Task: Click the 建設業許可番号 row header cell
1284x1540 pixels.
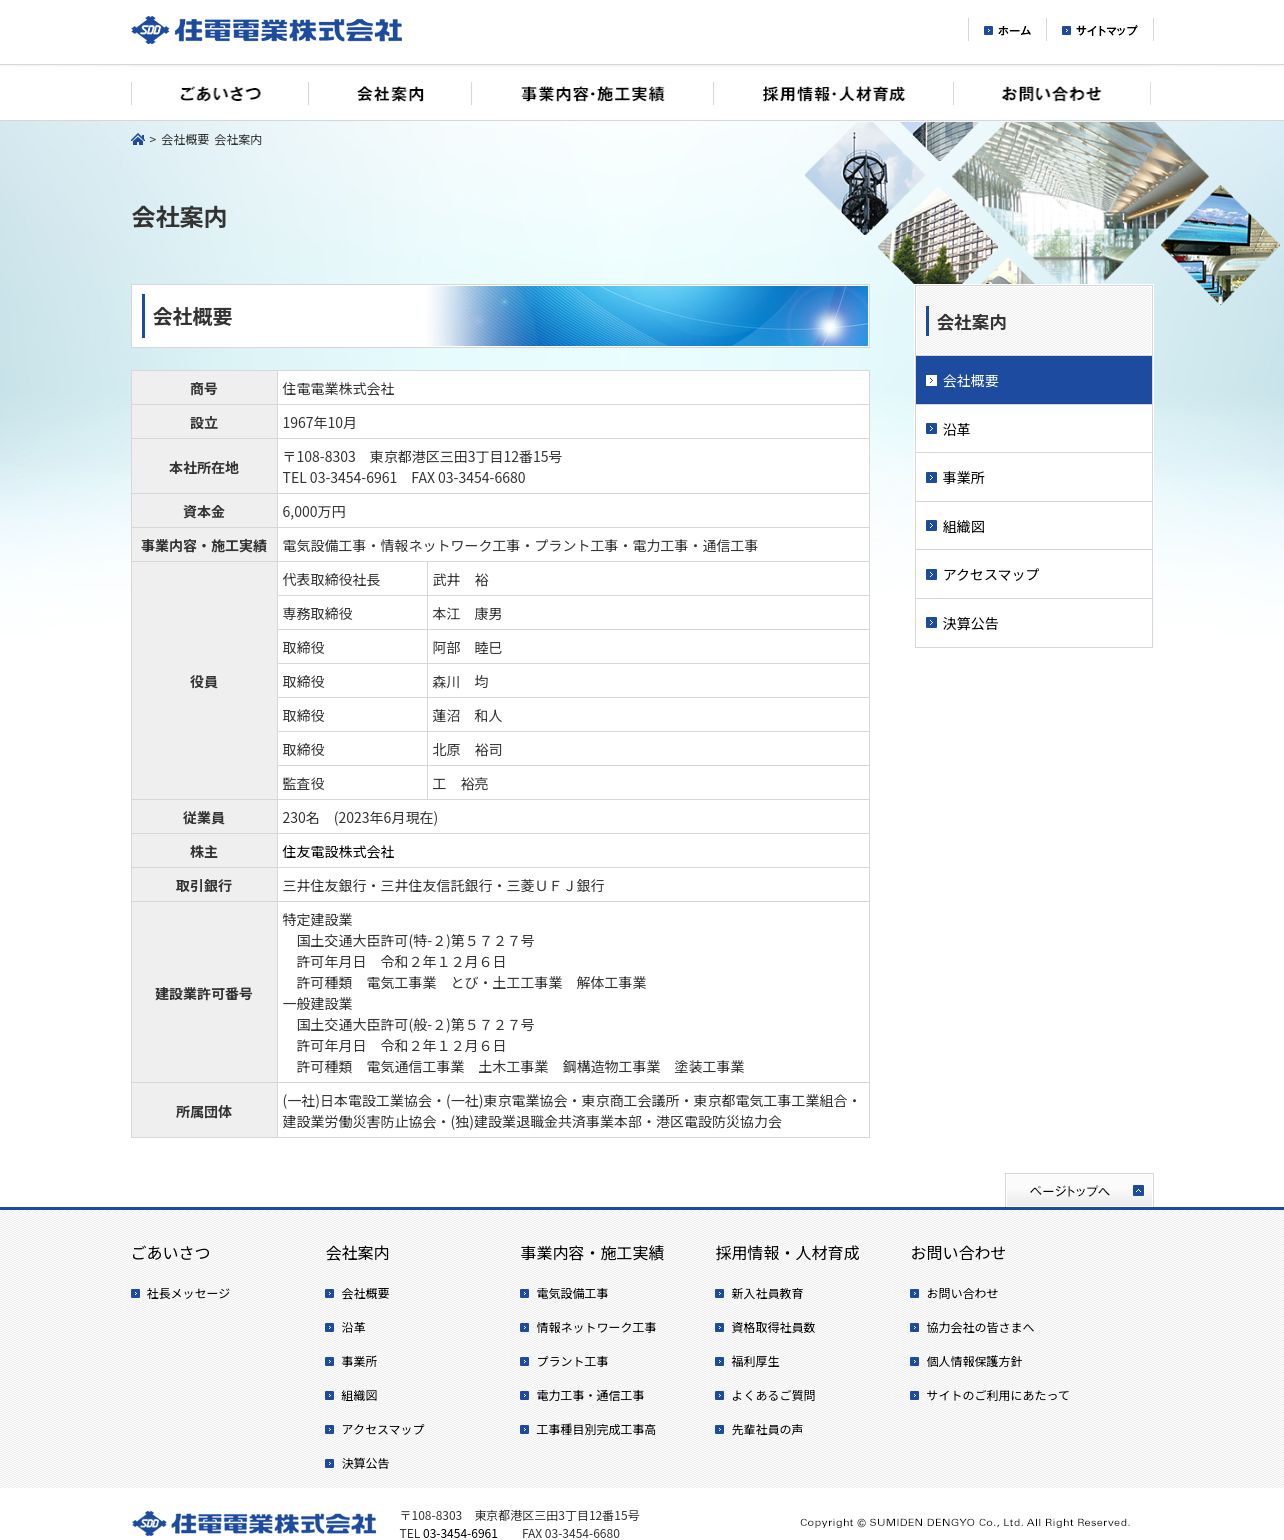Action: point(204,993)
